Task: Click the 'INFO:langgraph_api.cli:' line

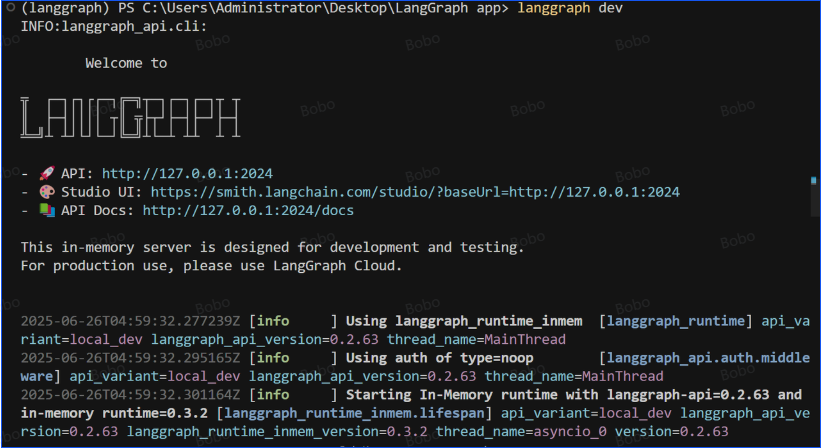Action: click(x=114, y=27)
